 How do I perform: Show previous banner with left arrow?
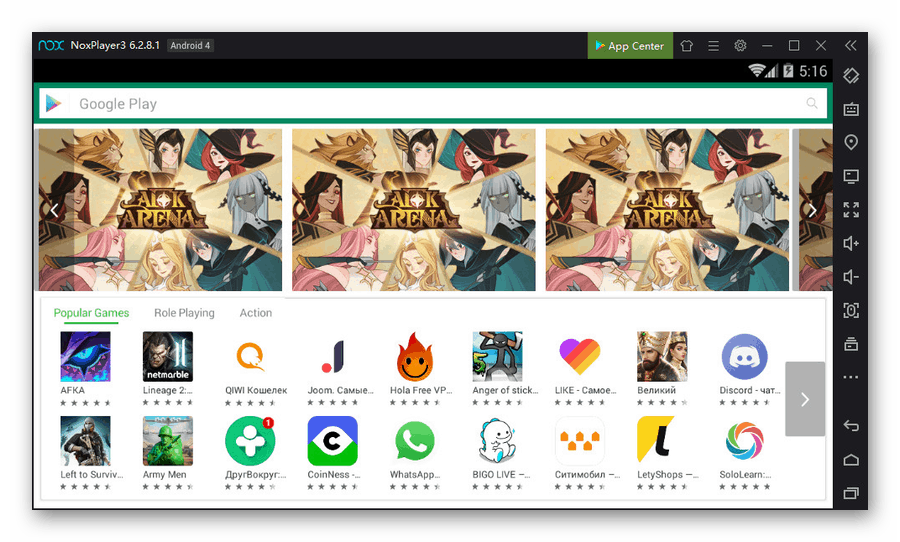click(55, 210)
